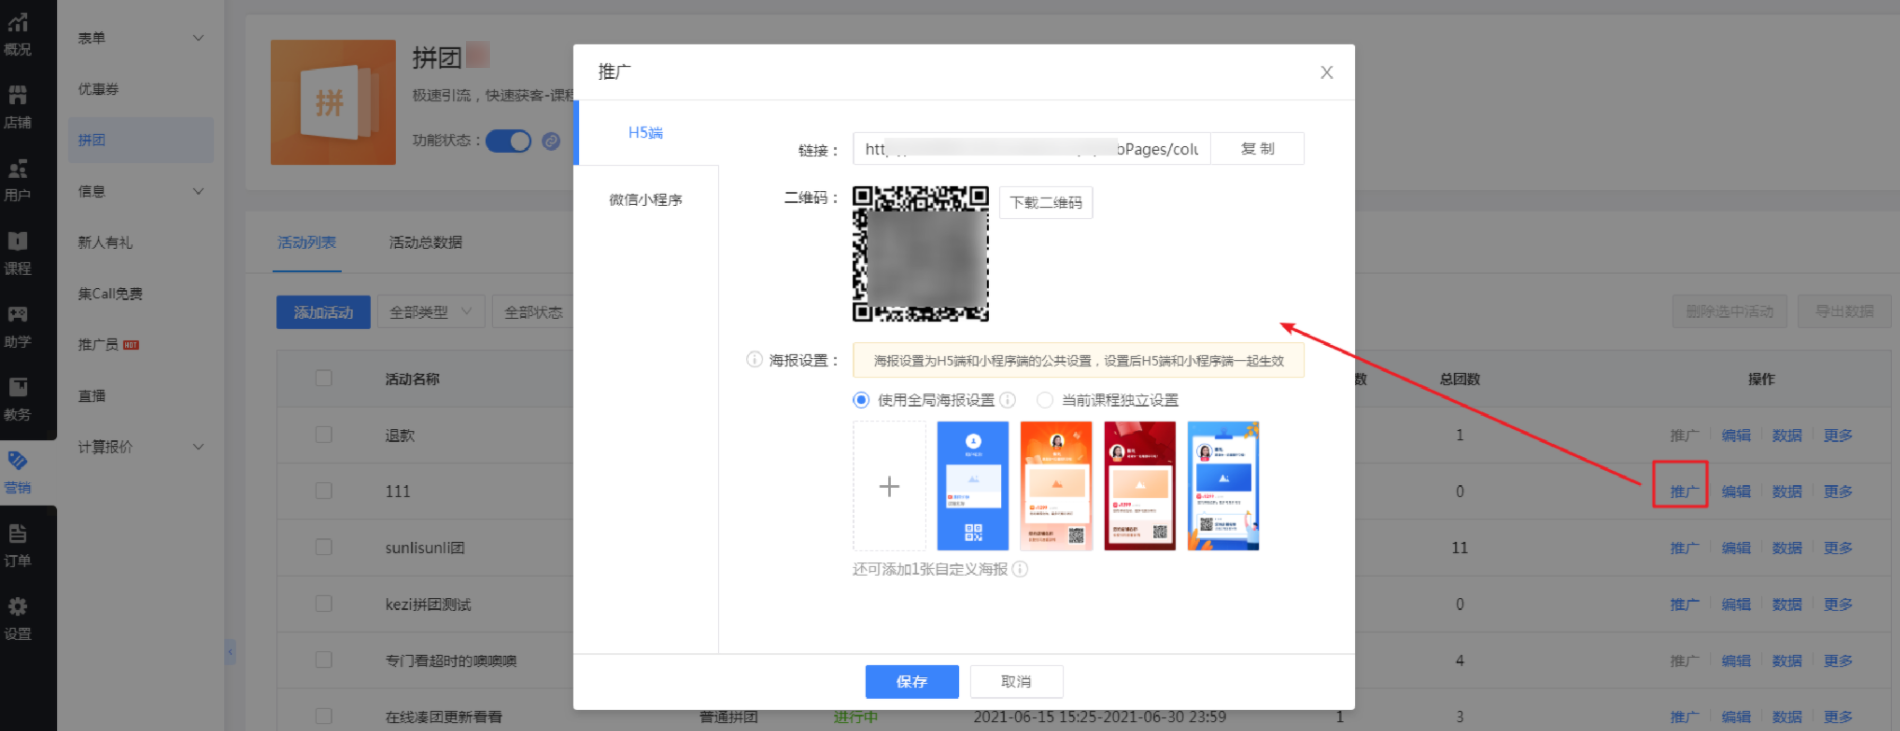Click the 添加活动 button

(323, 312)
